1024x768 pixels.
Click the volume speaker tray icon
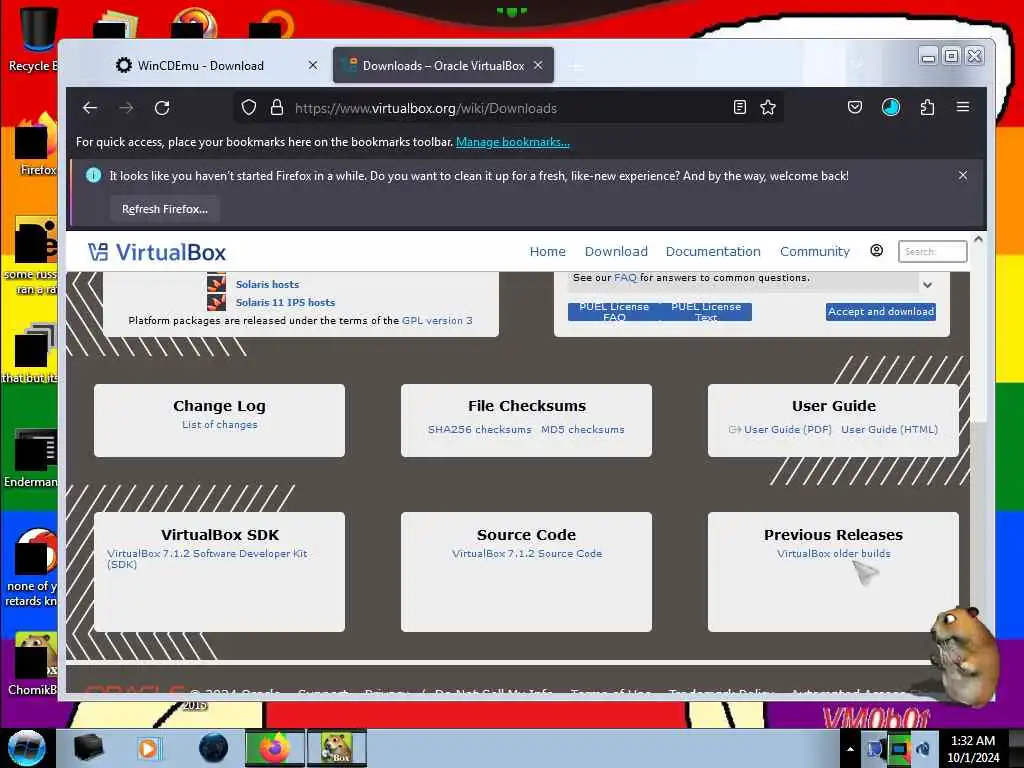[x=922, y=749]
